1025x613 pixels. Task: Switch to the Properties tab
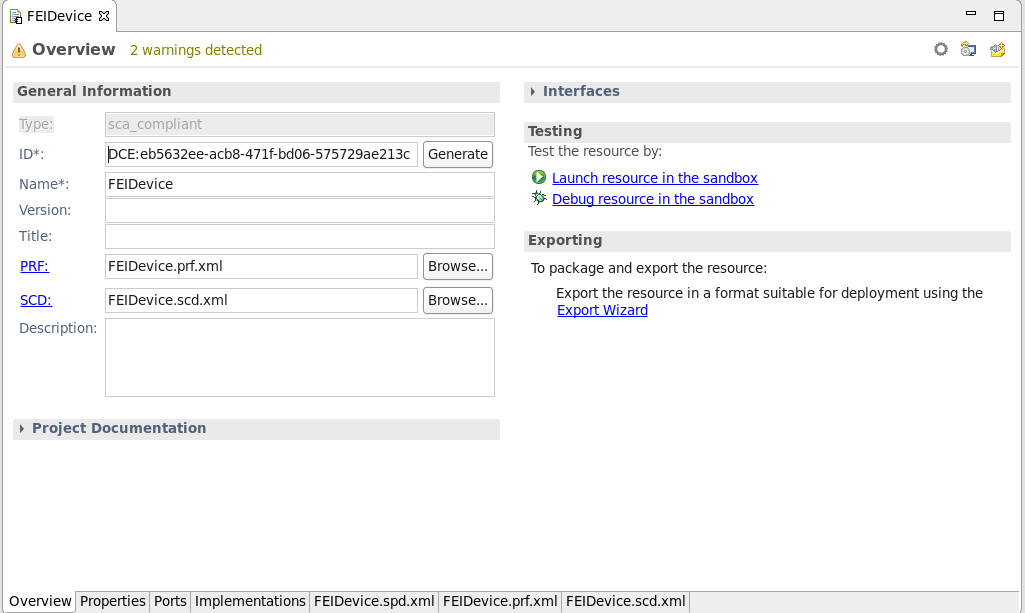point(113,601)
